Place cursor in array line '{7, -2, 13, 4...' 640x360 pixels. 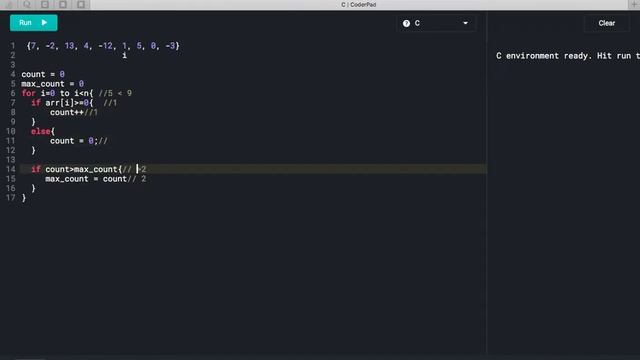point(103,46)
